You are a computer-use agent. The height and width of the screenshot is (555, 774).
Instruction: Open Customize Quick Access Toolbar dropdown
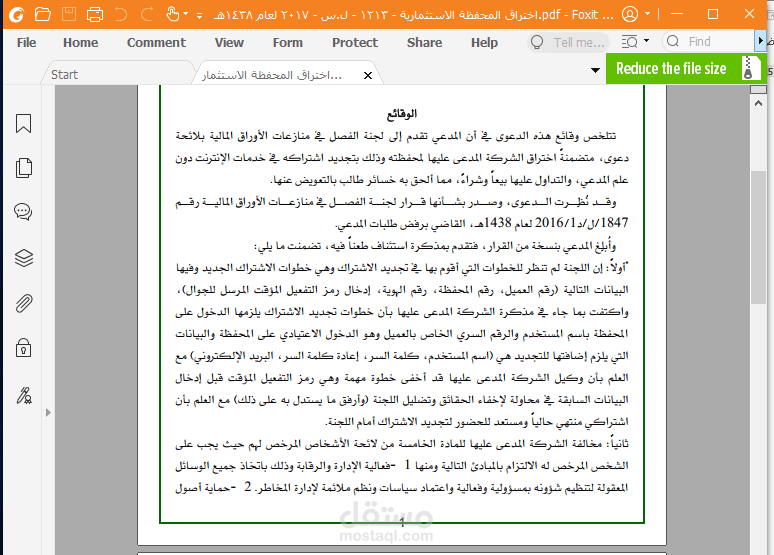199,16
